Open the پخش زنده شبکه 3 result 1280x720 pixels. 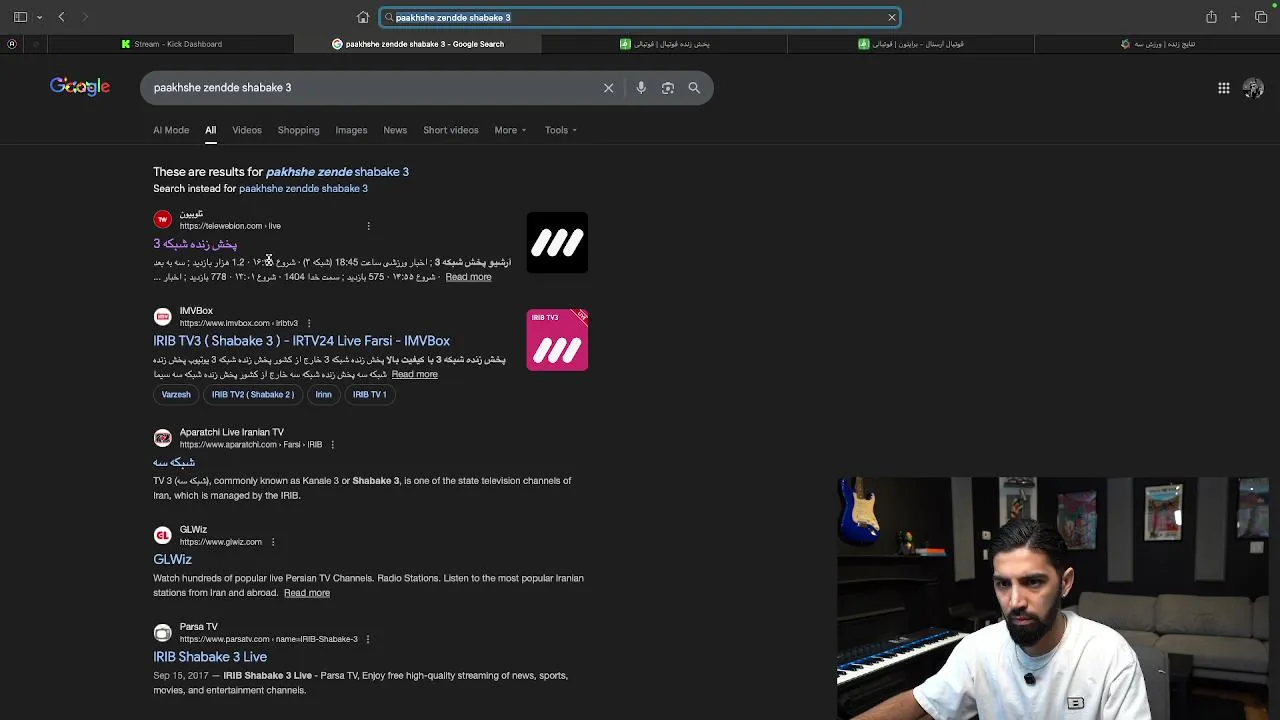[195, 244]
